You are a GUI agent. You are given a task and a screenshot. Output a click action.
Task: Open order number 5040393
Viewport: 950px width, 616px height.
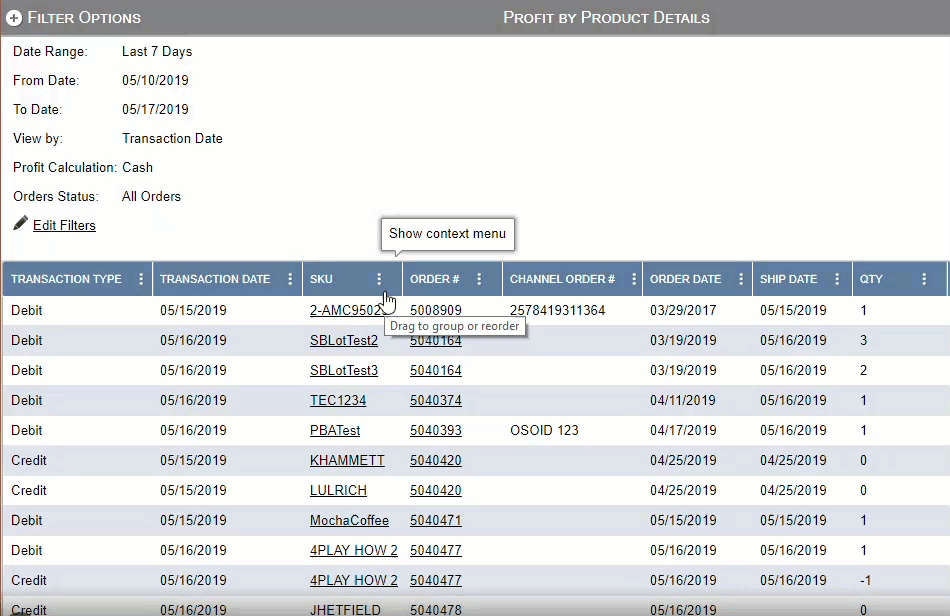[435, 430]
